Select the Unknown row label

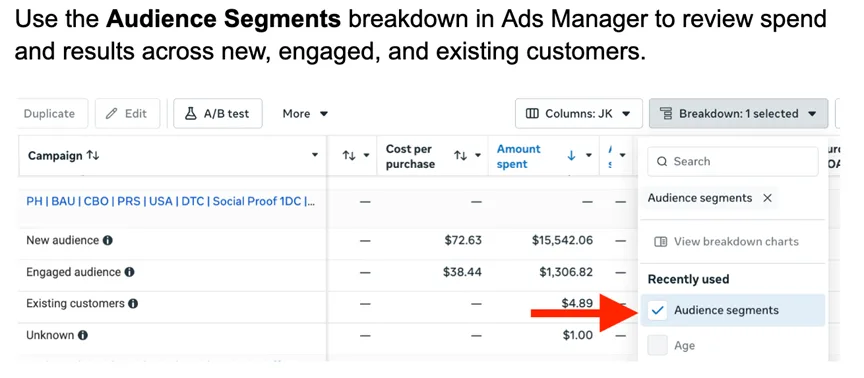(x=50, y=335)
